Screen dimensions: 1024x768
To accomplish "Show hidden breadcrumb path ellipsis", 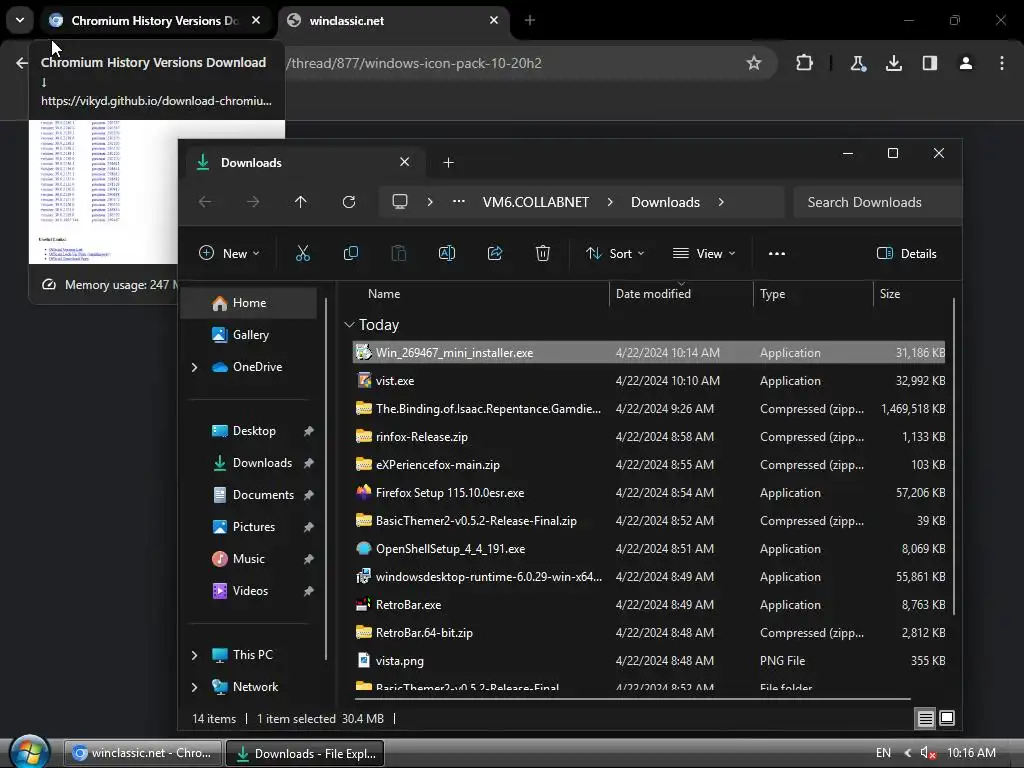I will point(459,202).
